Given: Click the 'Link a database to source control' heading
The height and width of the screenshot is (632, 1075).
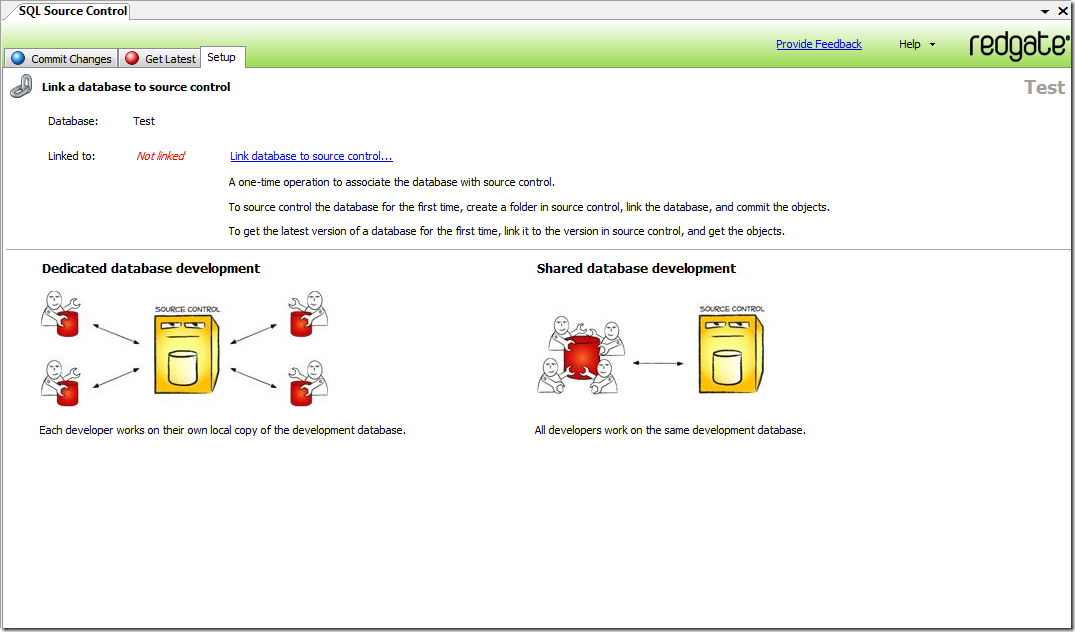Looking at the screenshot, I should point(136,87).
